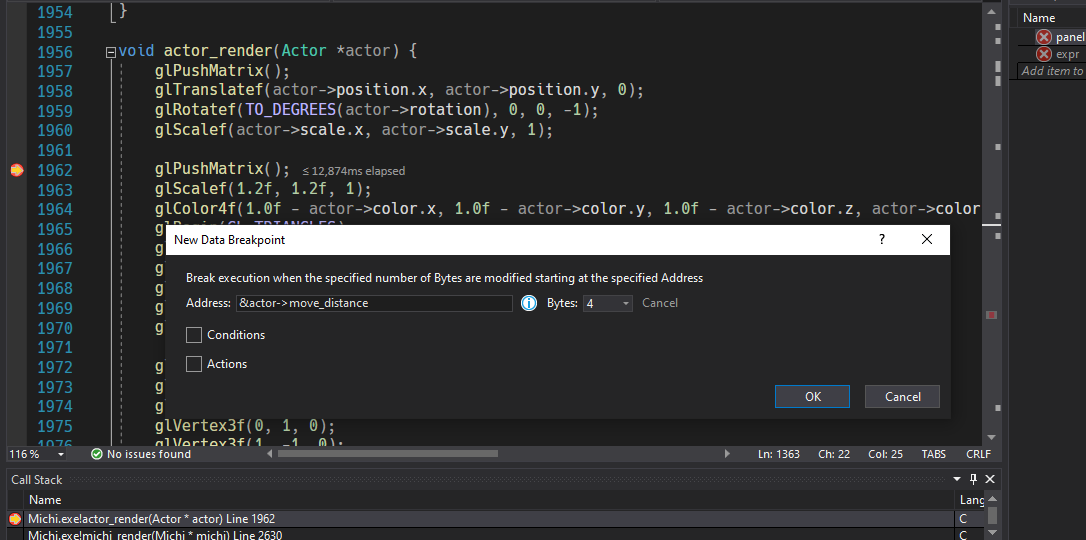Image resolution: width=1086 pixels, height=540 pixels.
Task: Click error icon next to expr watch
Action: [1044, 54]
